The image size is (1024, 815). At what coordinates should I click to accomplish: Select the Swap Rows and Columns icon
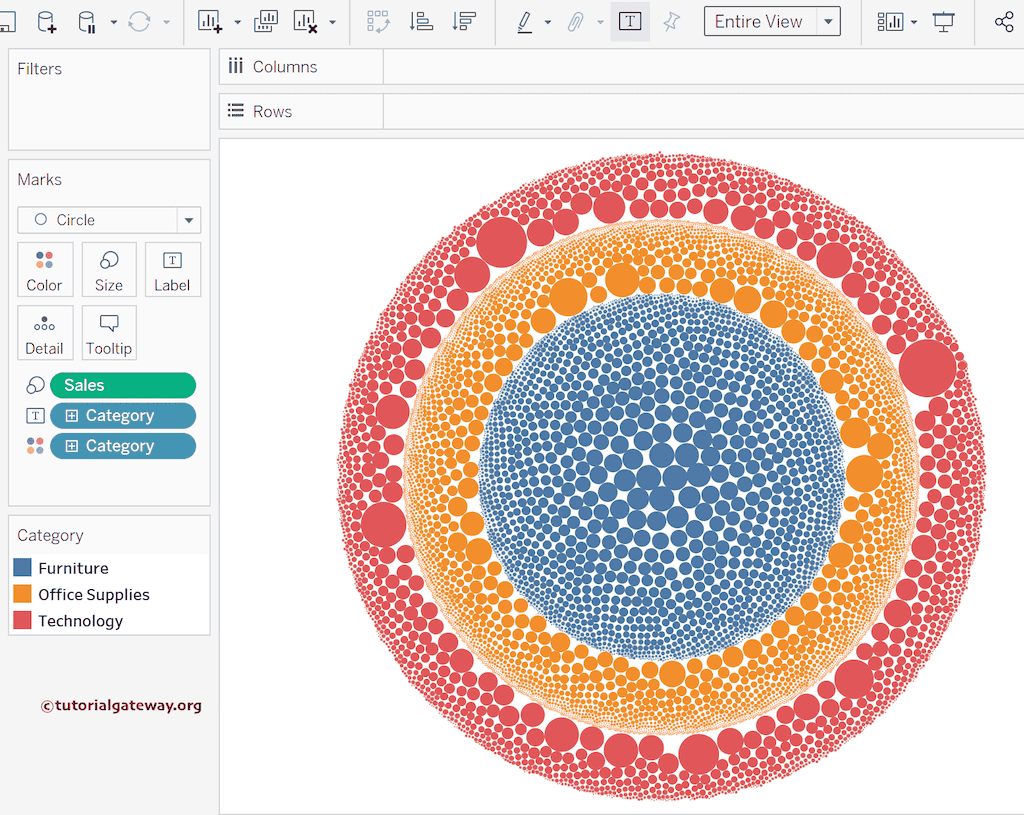tap(378, 21)
